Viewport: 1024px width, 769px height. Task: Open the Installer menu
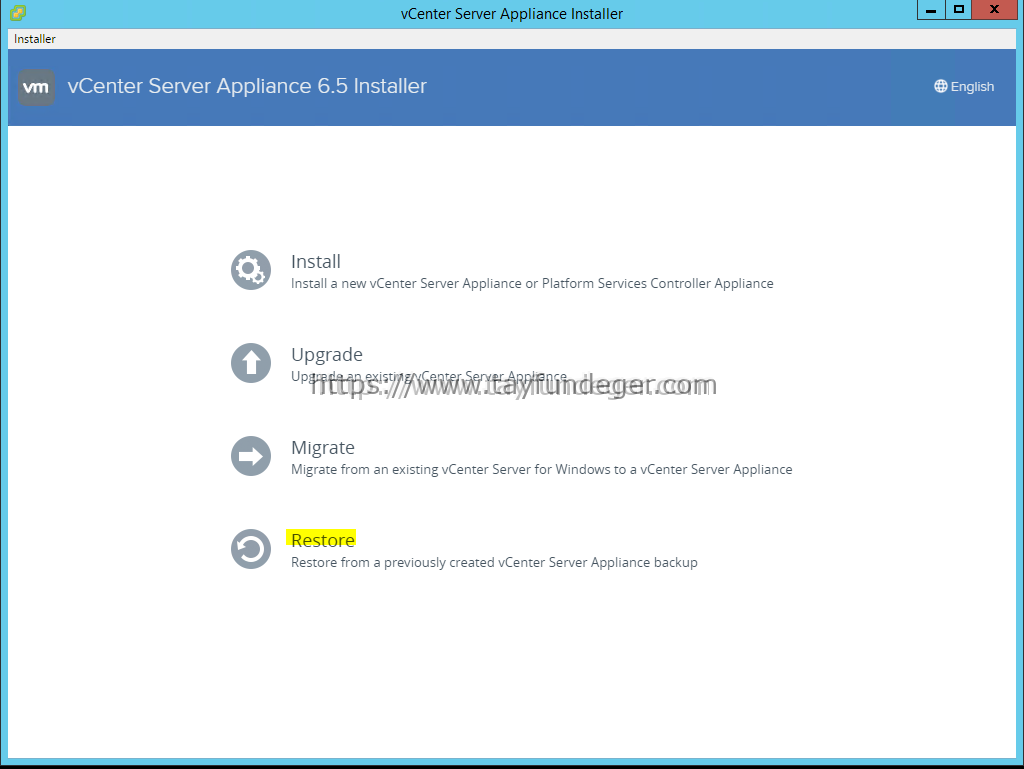click(35, 39)
